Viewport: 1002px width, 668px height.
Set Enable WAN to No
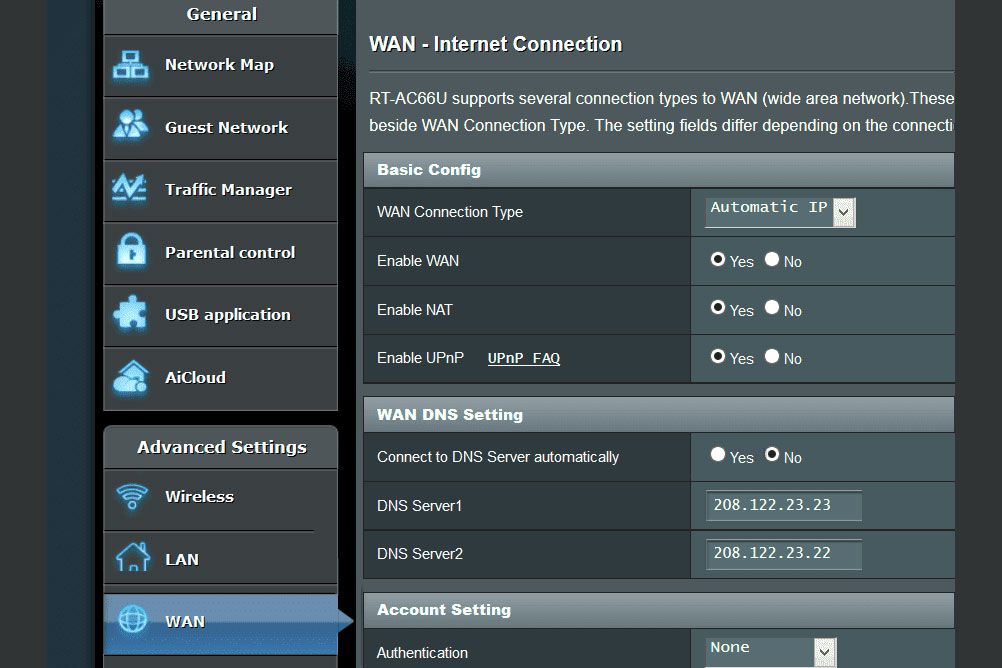pos(772,258)
